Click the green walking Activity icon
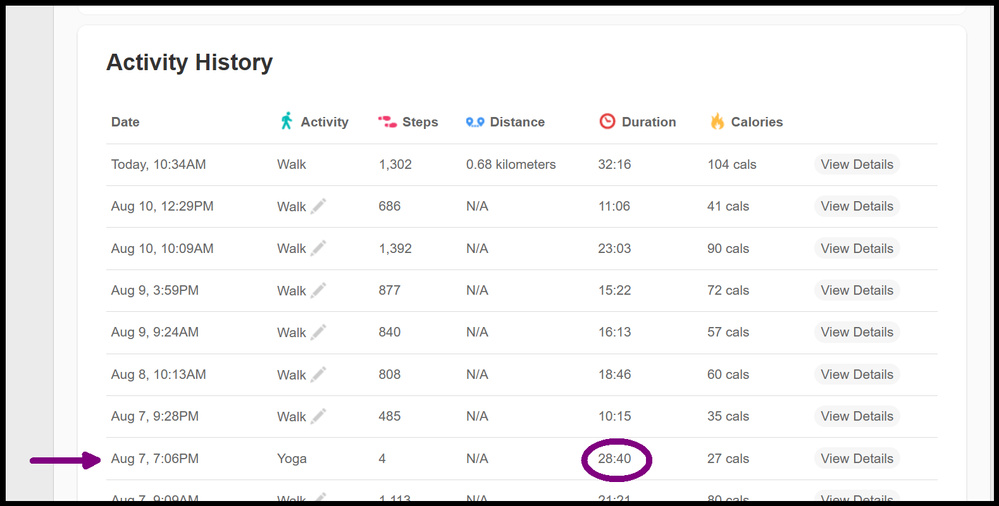The image size is (999, 506). pos(287,121)
